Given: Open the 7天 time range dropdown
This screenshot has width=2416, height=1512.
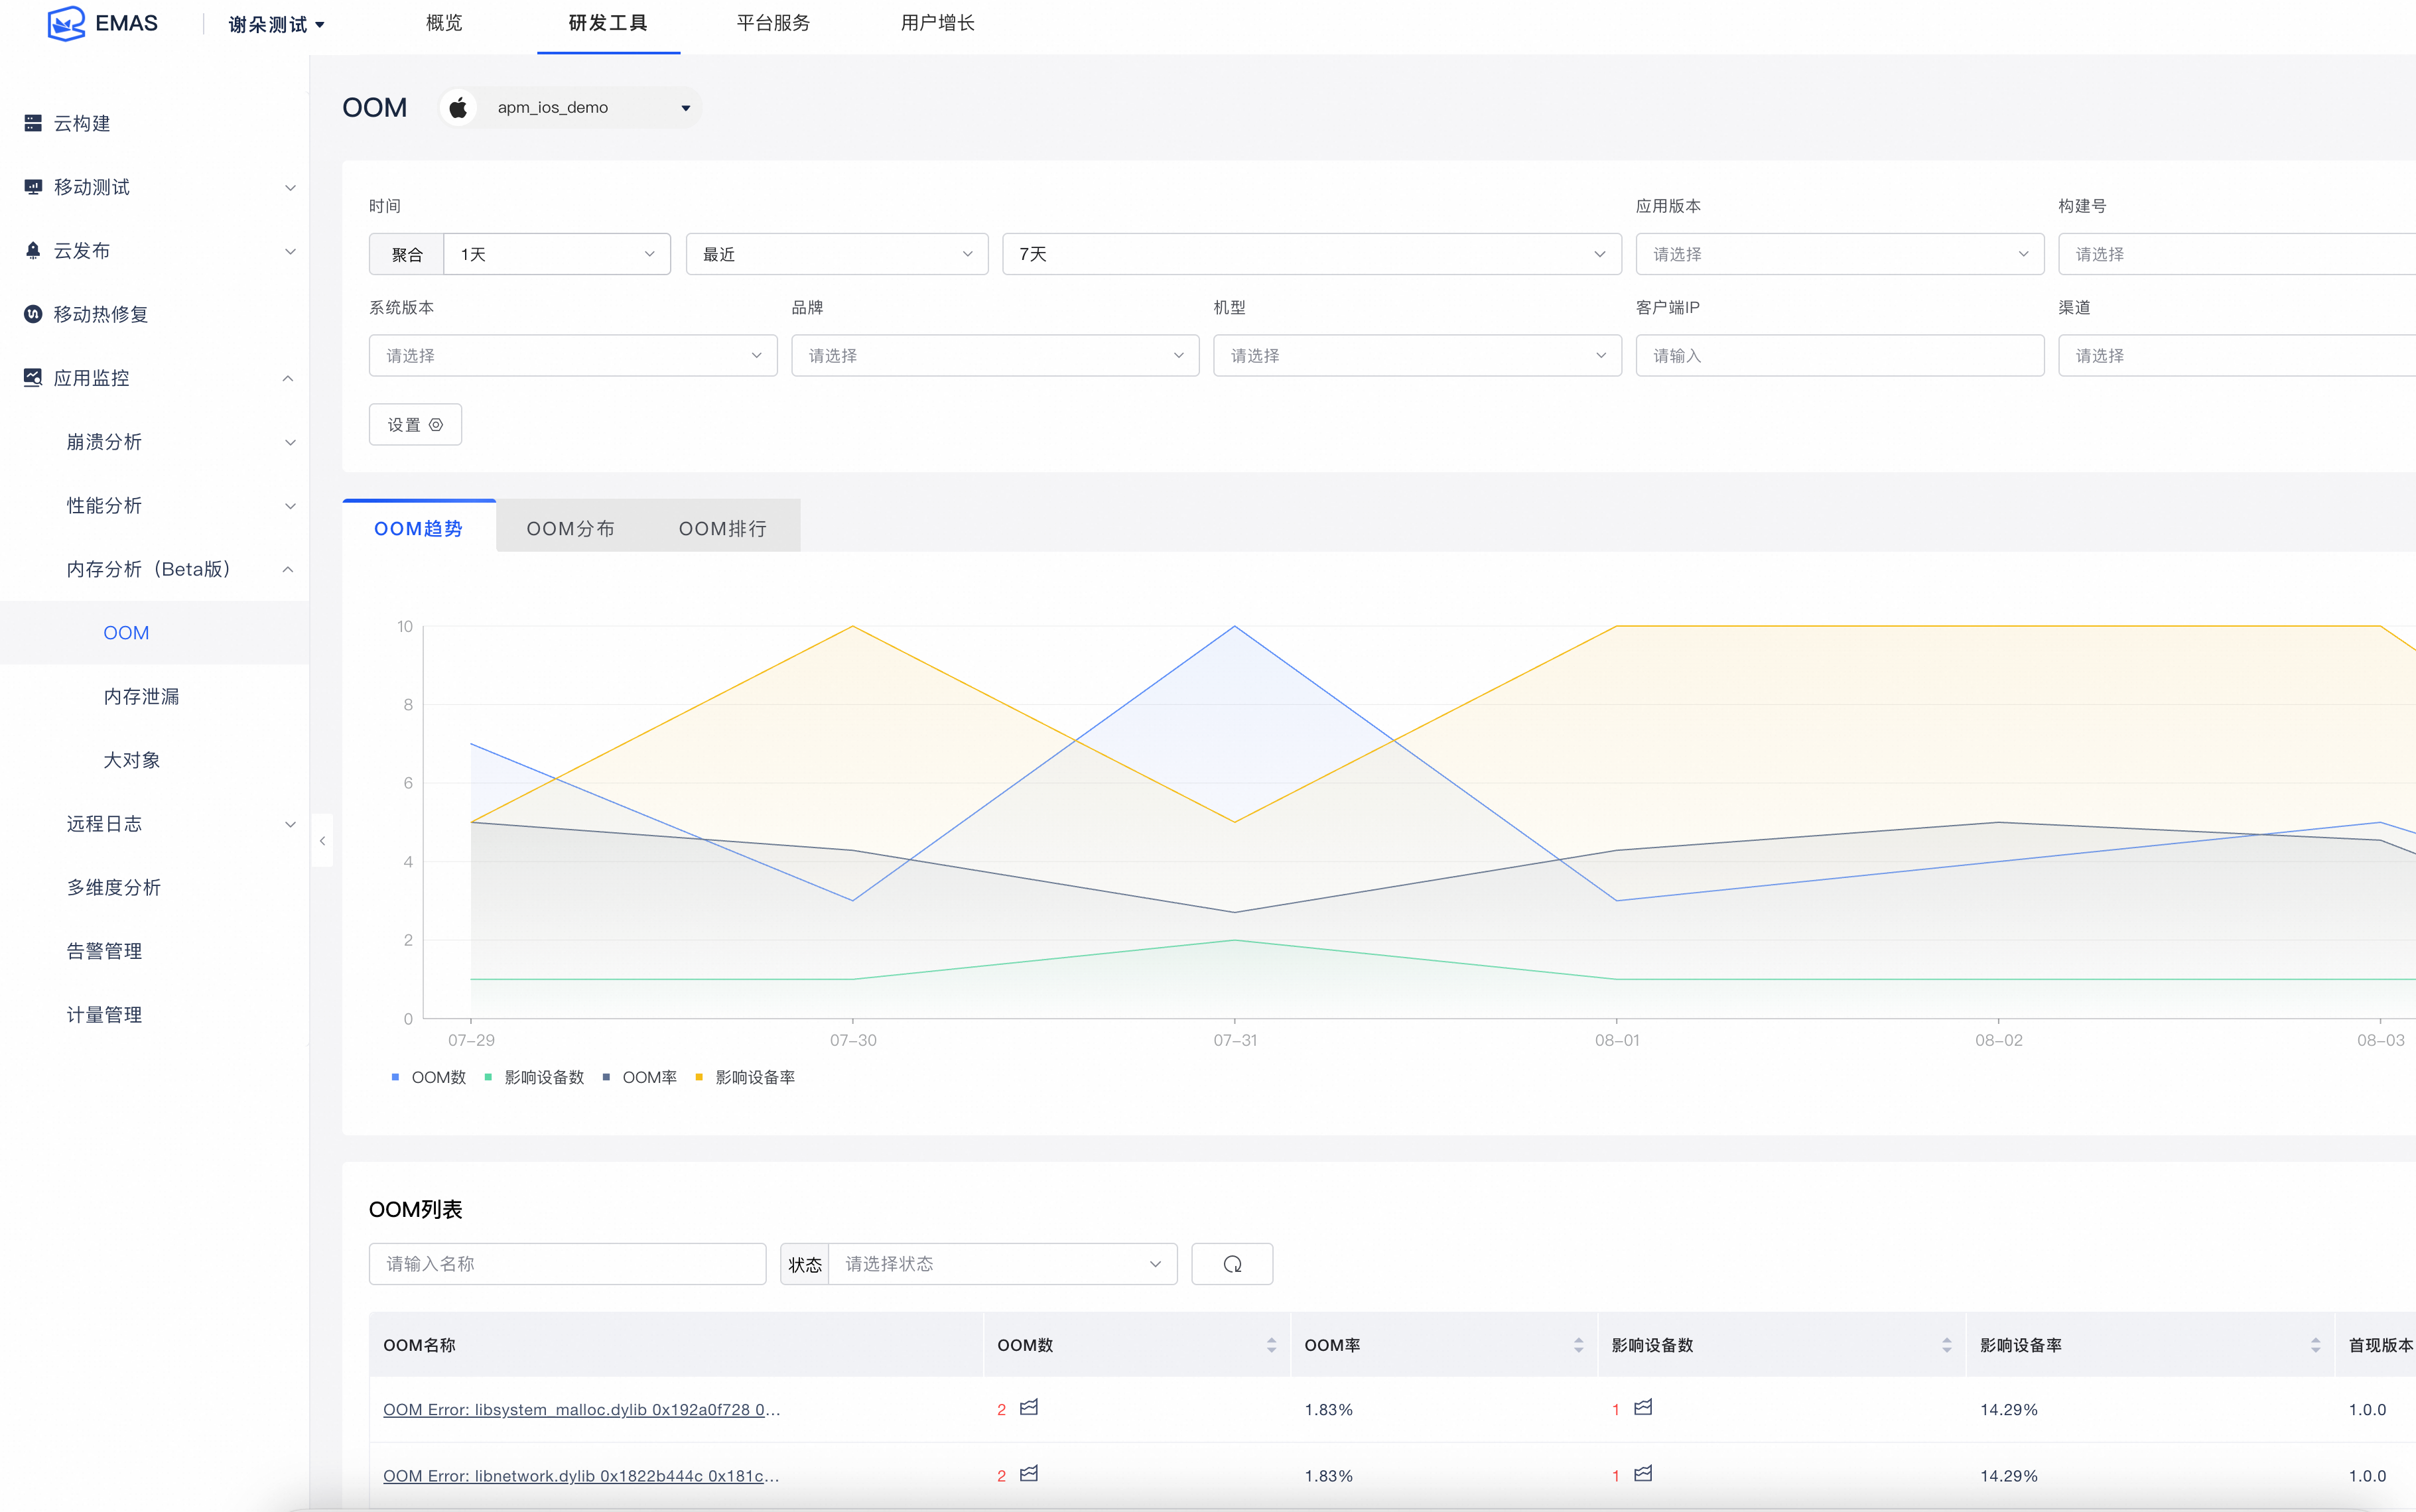Looking at the screenshot, I should pyautogui.click(x=1312, y=254).
